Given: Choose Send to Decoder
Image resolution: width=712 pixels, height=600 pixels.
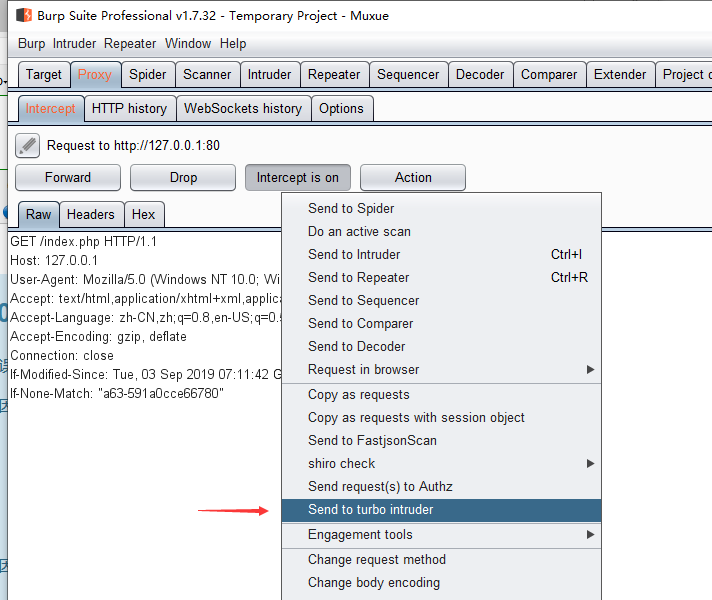Looking at the screenshot, I should click(441, 347).
